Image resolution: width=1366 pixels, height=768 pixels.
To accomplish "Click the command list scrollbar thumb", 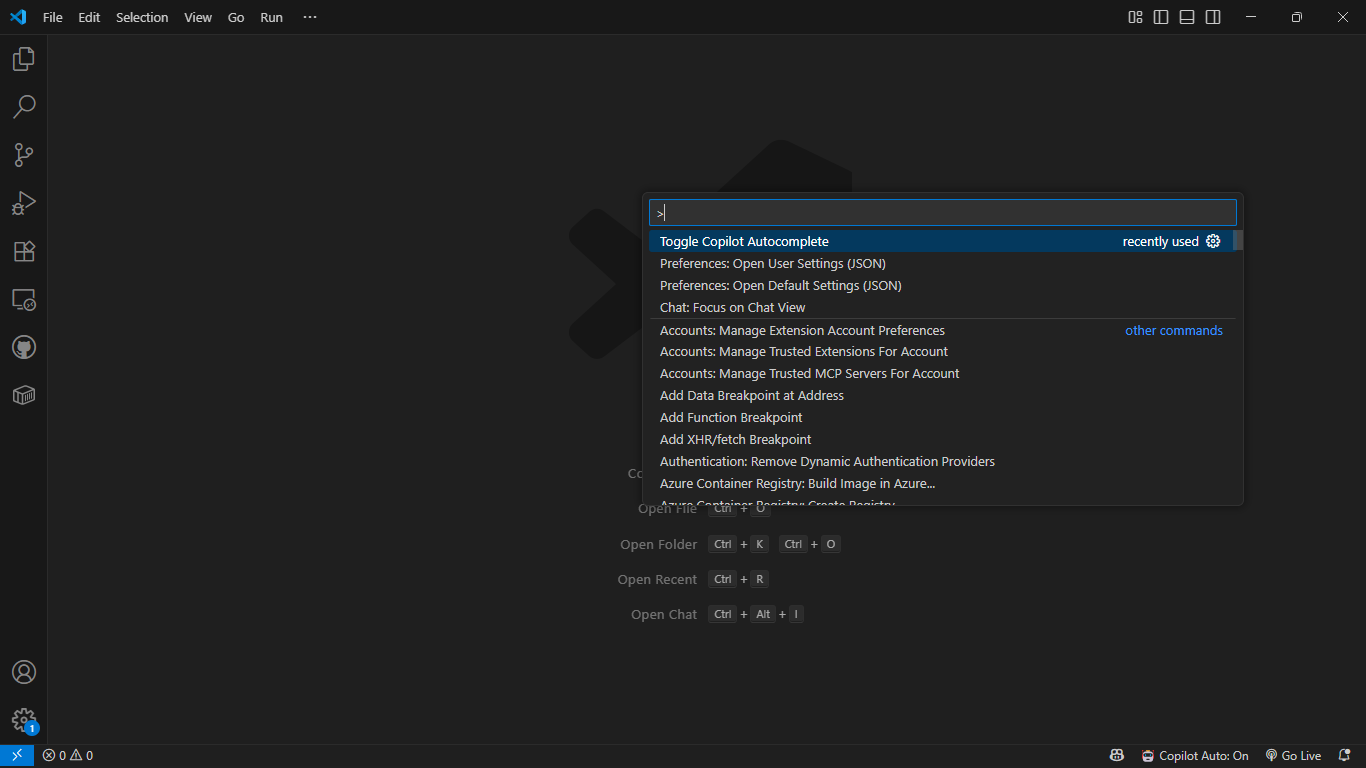I will tap(1238, 240).
